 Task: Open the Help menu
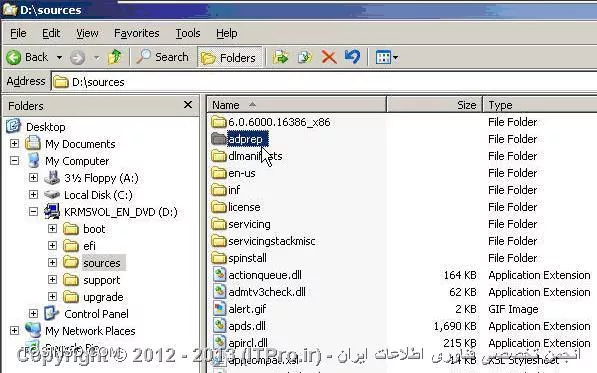[227, 33]
